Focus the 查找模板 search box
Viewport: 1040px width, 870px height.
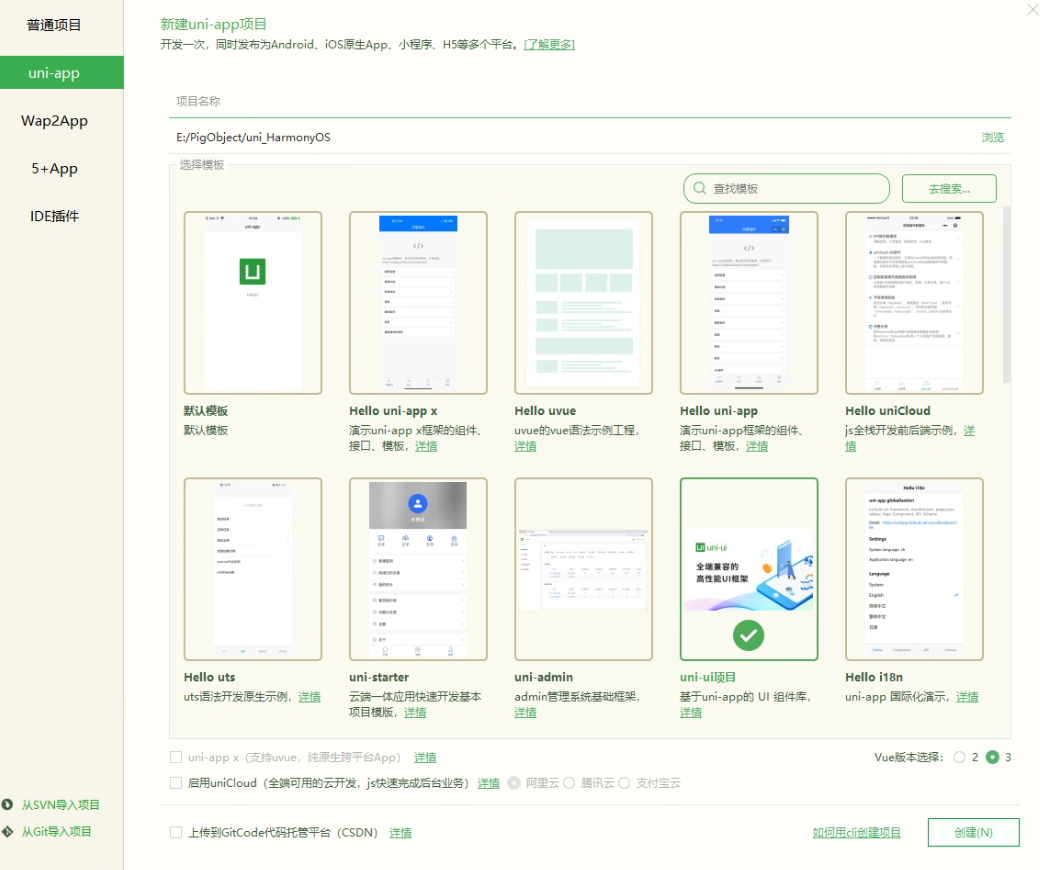coord(786,188)
